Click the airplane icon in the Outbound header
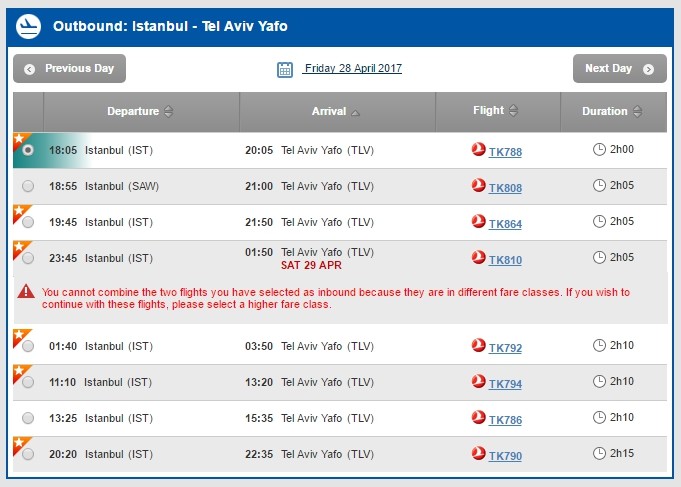 28,26
